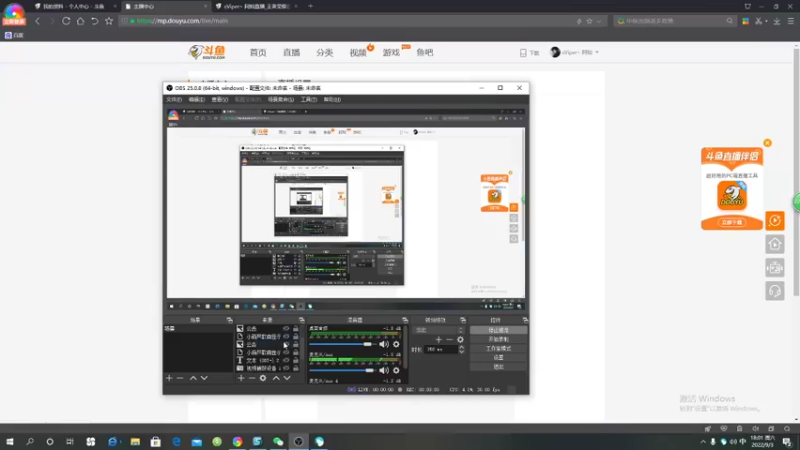Add a new scene with the plus icon in OBS Scenes panel

(x=169, y=378)
